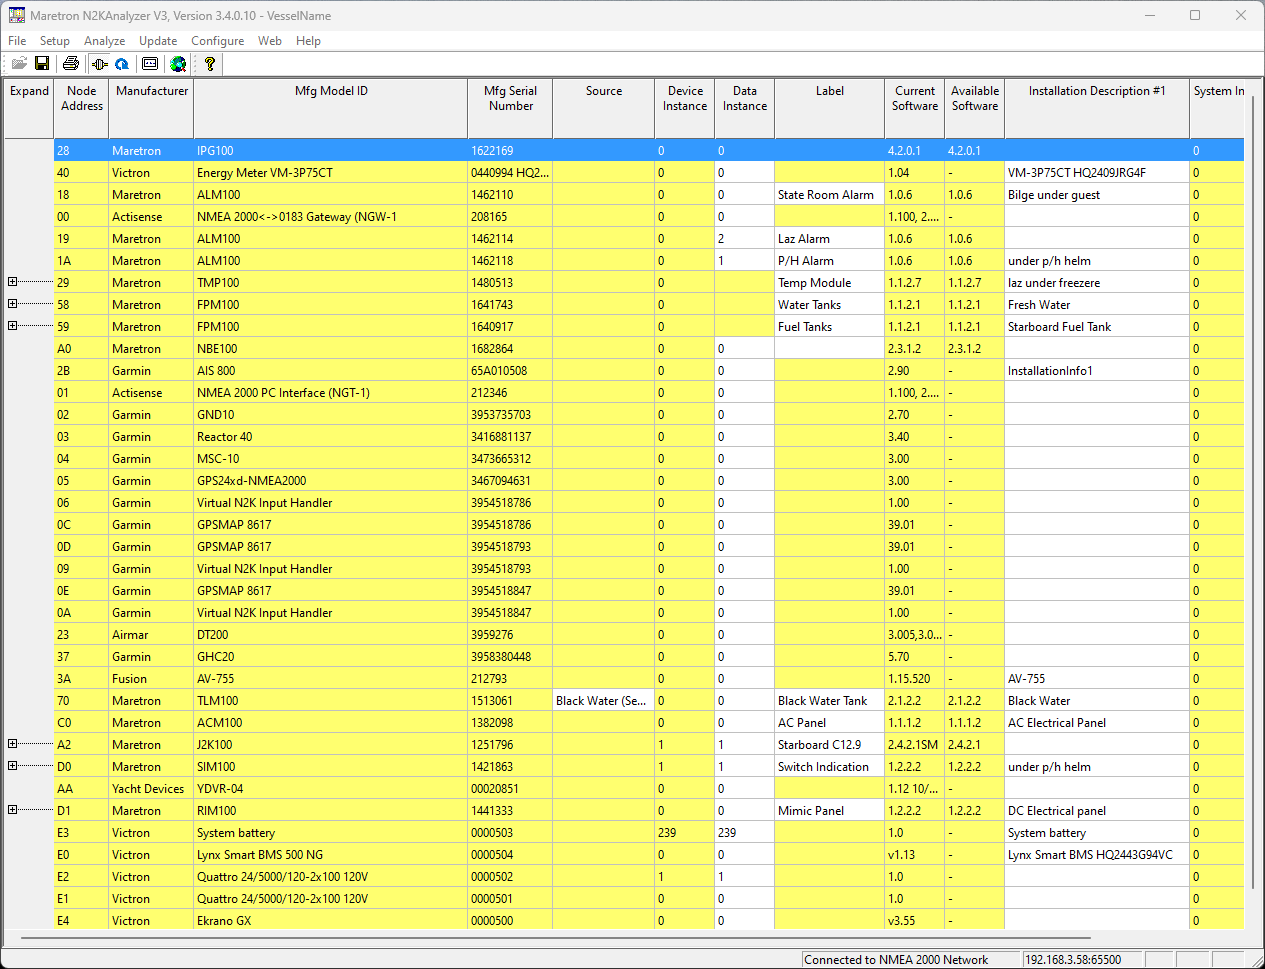Viewport: 1265px width, 969px height.
Task: Click the Mimic Panel label cell
Action: coord(830,811)
